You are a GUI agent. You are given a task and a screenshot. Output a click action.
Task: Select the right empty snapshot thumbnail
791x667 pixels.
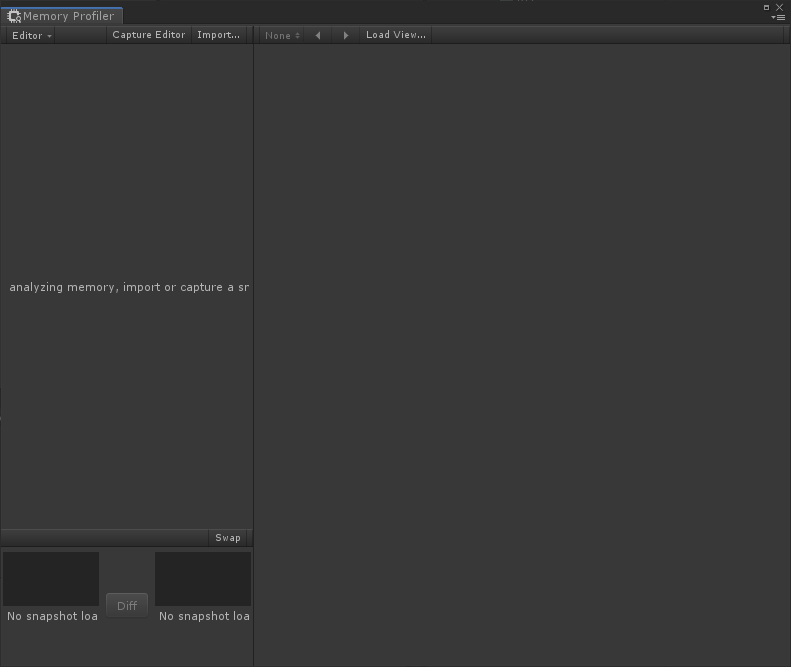point(203,579)
